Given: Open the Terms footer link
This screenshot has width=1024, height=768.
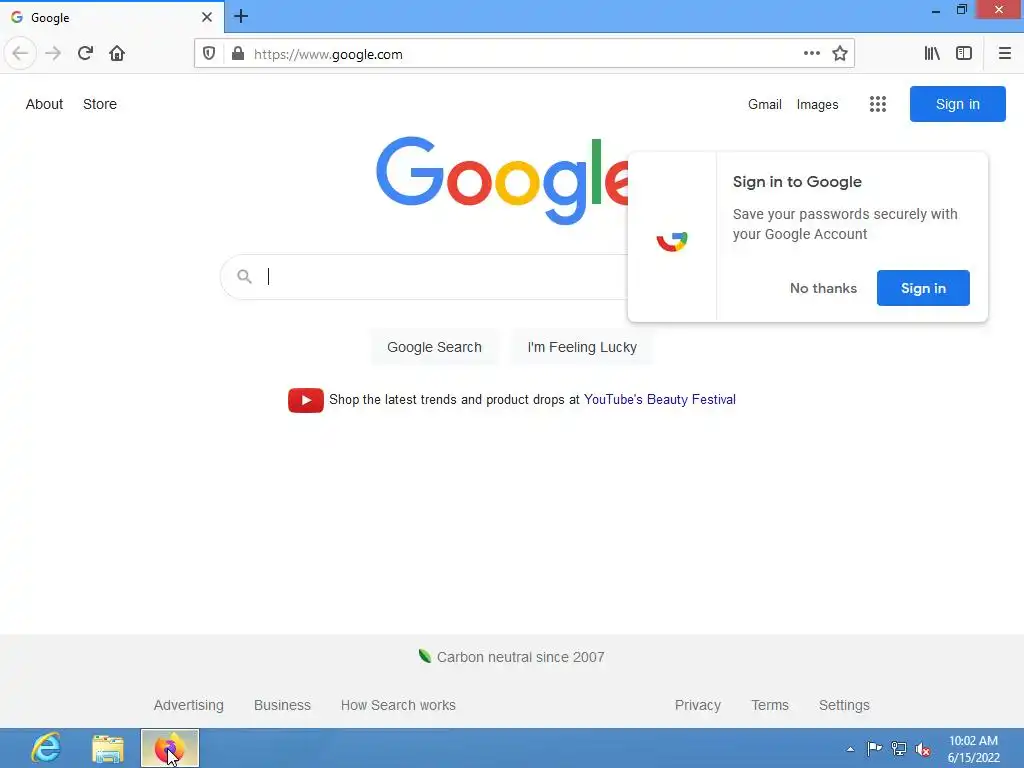Looking at the screenshot, I should [x=769, y=705].
